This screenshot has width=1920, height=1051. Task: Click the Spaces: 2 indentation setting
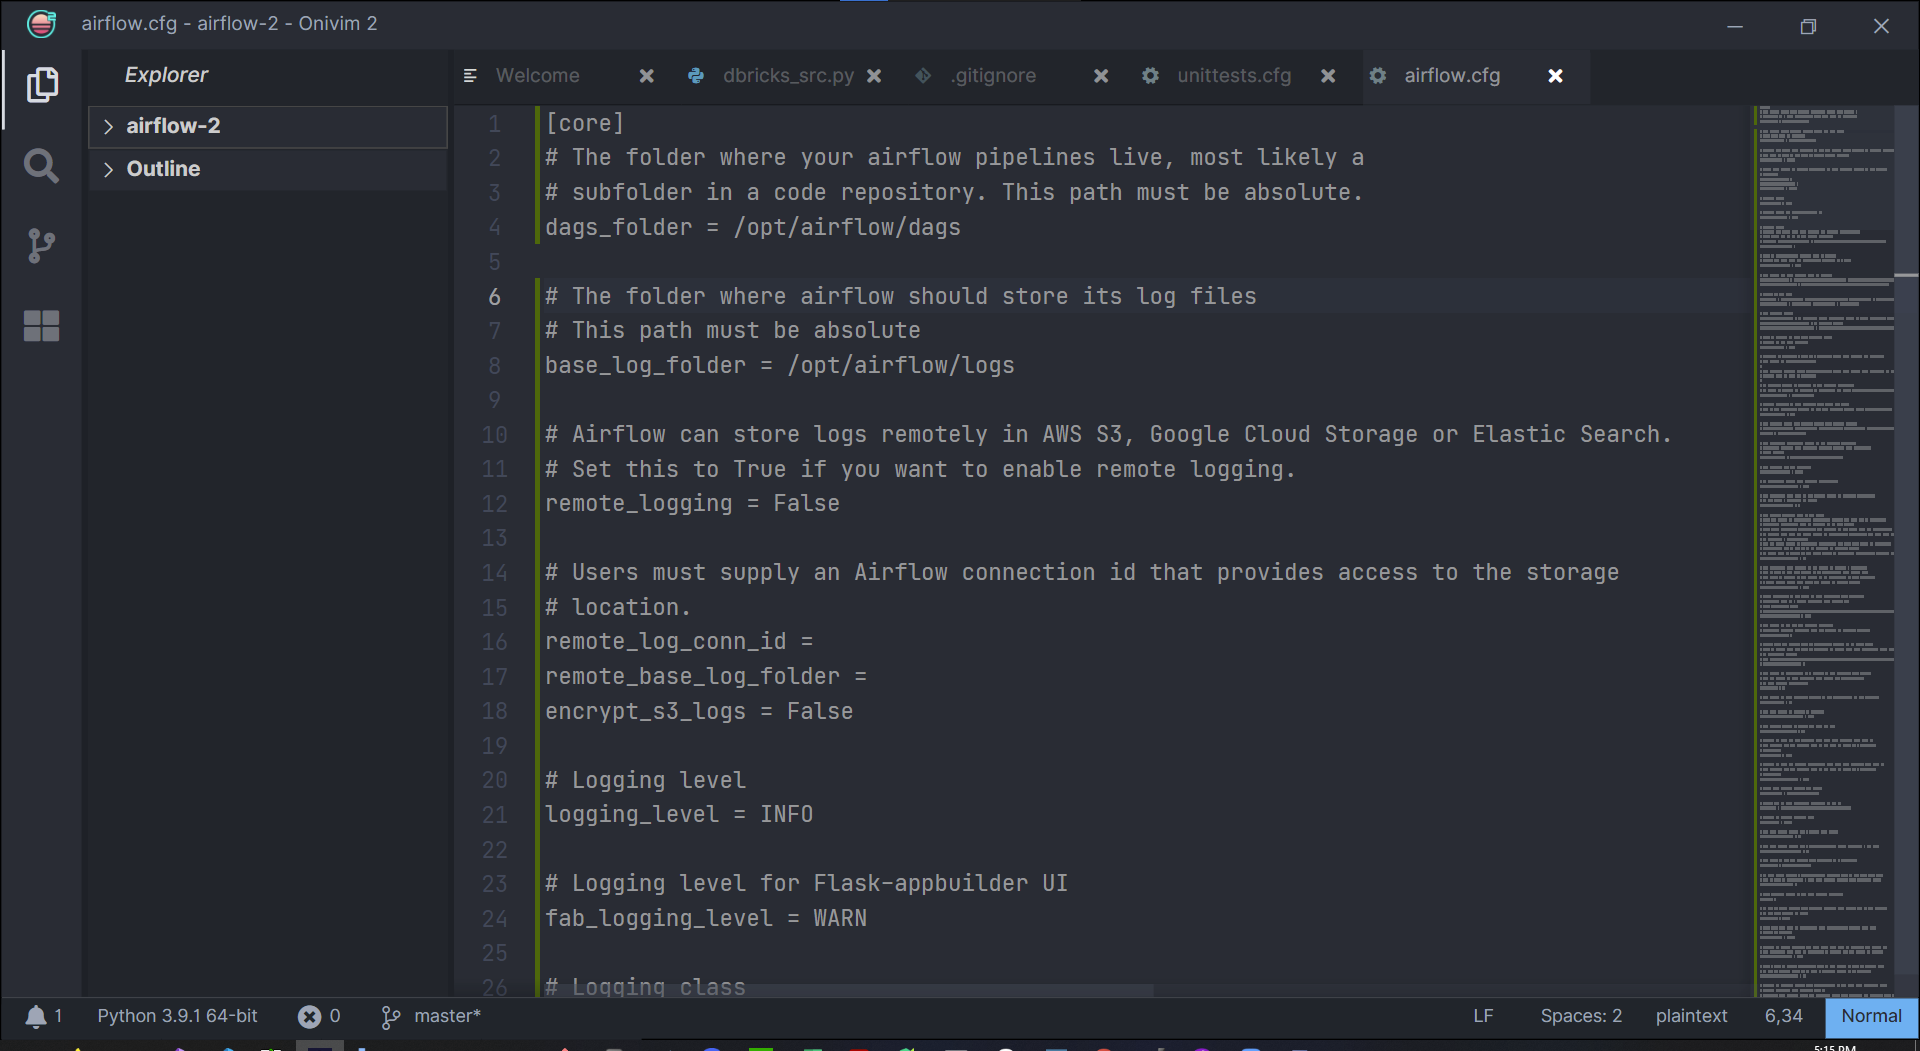[x=1581, y=1016]
